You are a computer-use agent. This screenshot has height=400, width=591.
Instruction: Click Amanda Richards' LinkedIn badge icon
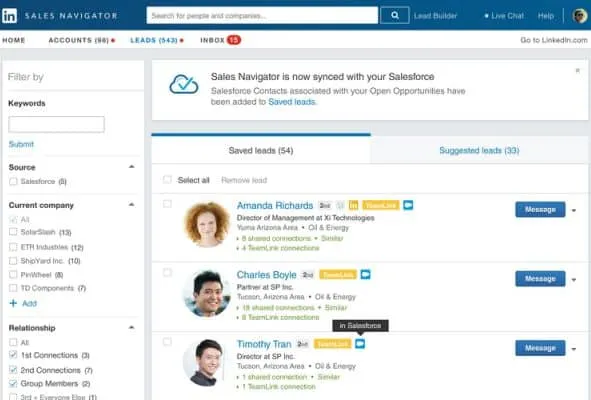tap(353, 205)
